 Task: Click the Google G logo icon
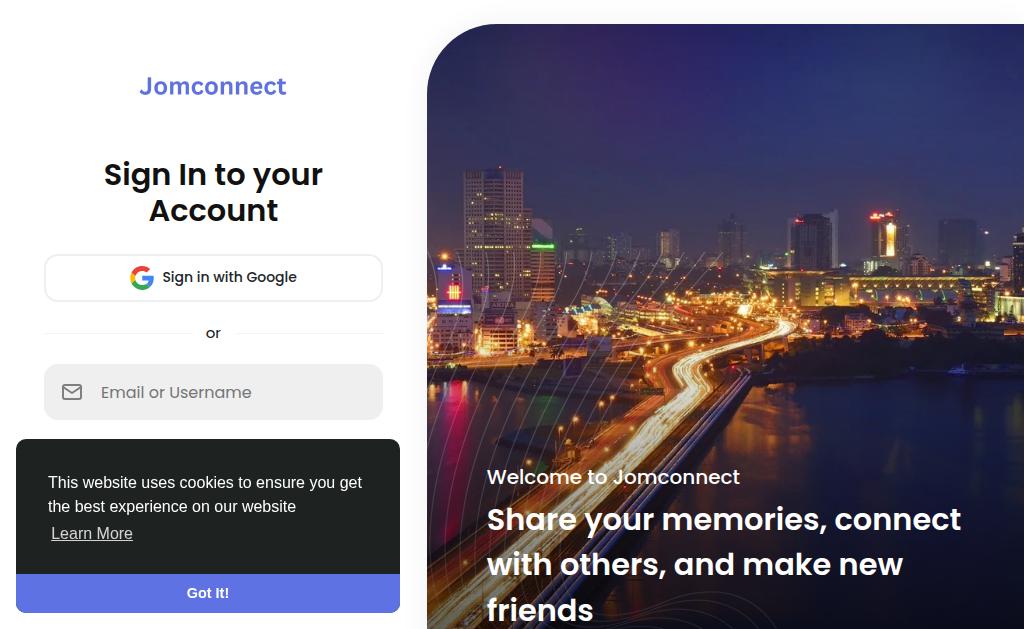142,278
